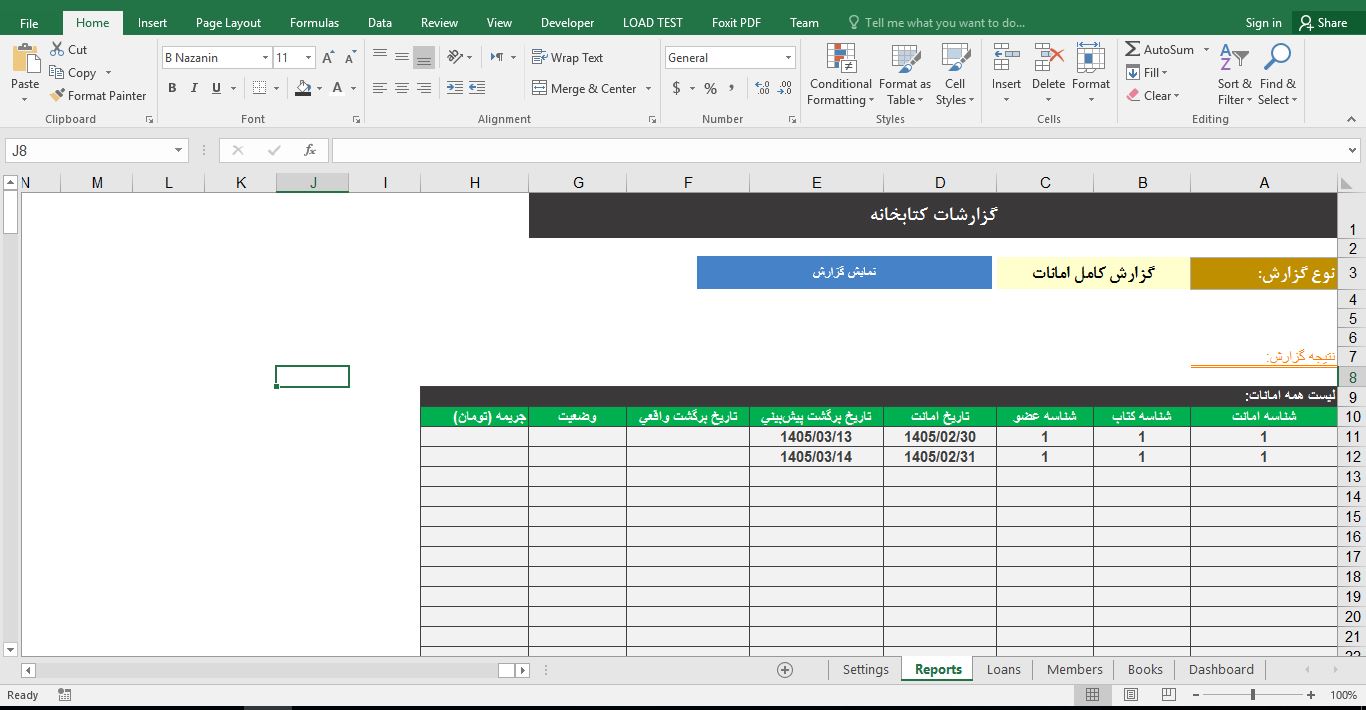Expand the Clear dropdown in Editing
Viewport: 1366px width, 710px height.
(1177, 96)
